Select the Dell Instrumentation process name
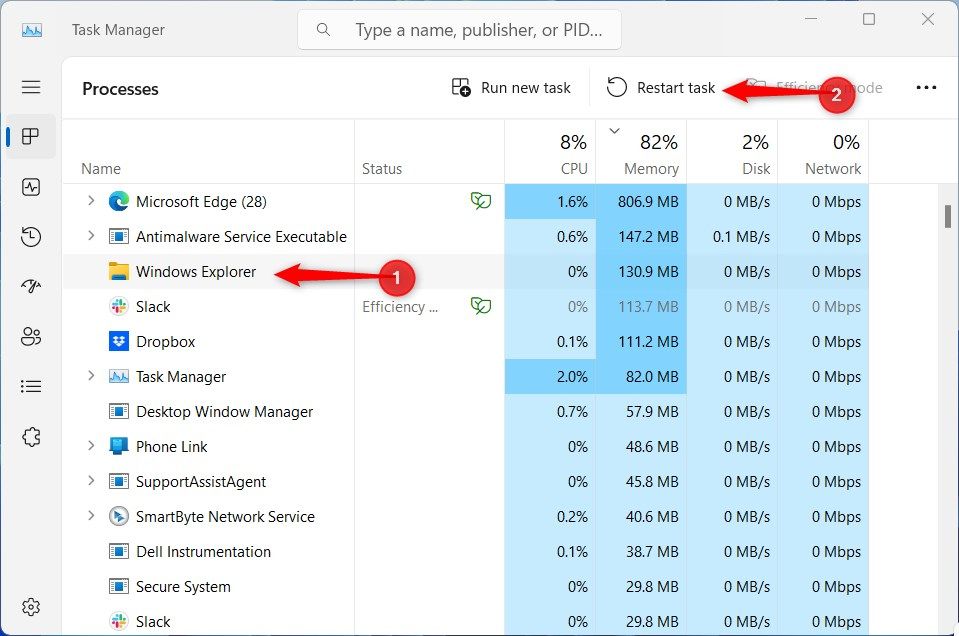 click(x=203, y=552)
